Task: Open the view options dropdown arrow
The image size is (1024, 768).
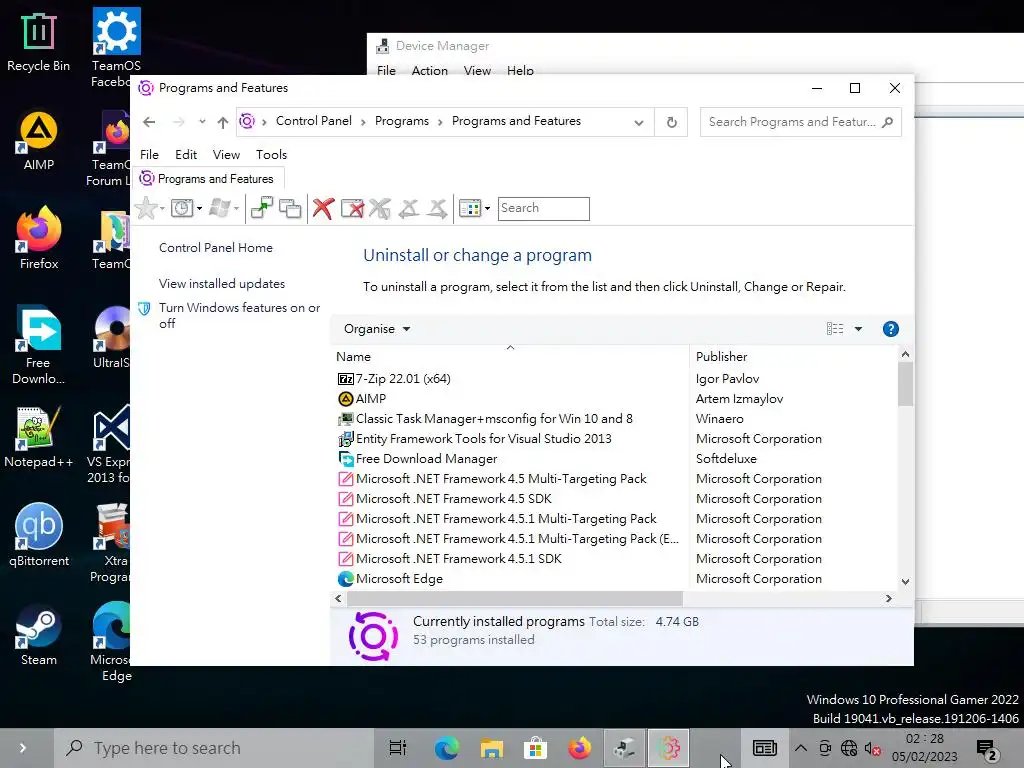Action: (858, 329)
